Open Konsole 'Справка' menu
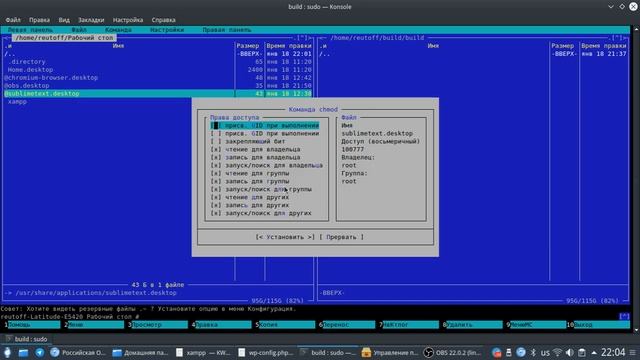Image resolution: width=640 pixels, height=360 pixels. click(x=163, y=20)
